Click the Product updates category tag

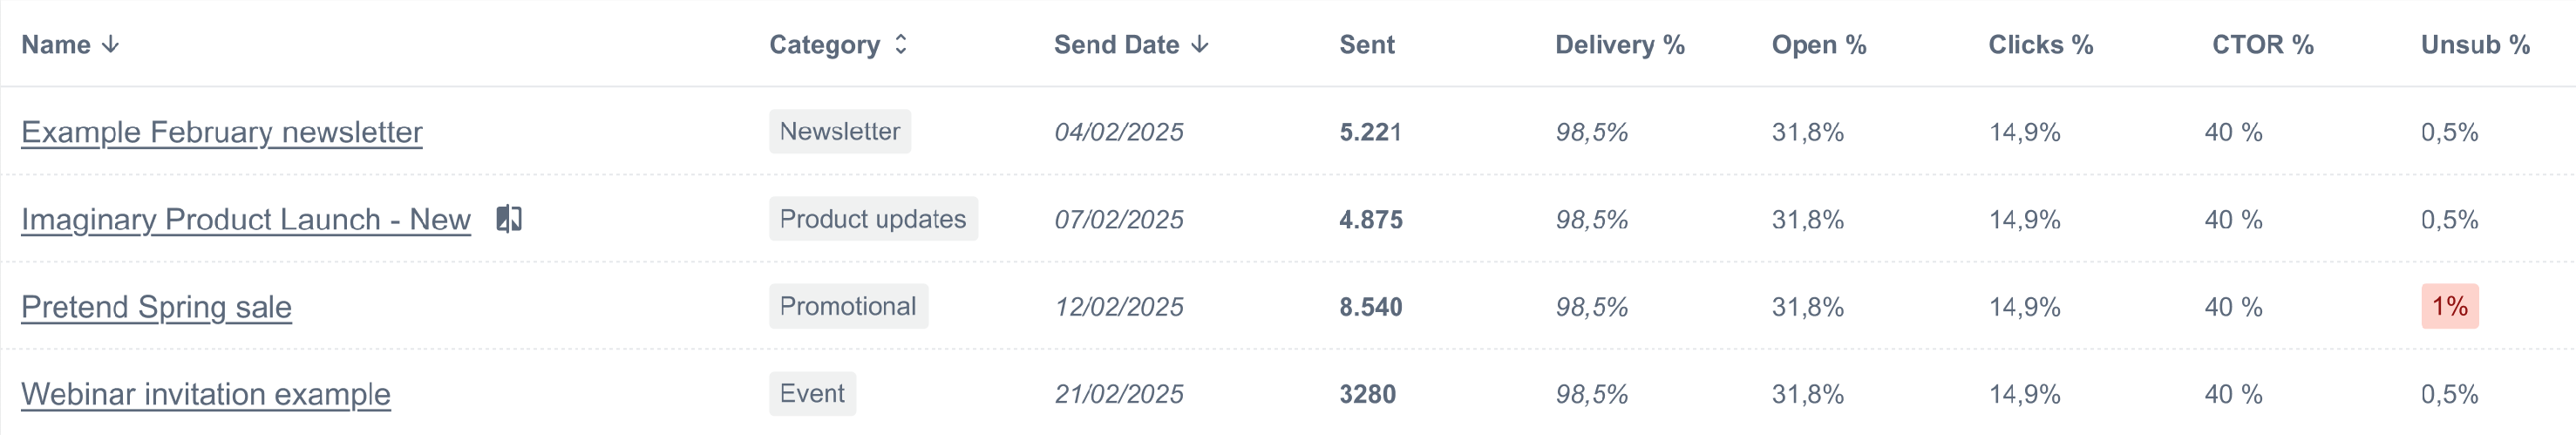[x=873, y=219]
